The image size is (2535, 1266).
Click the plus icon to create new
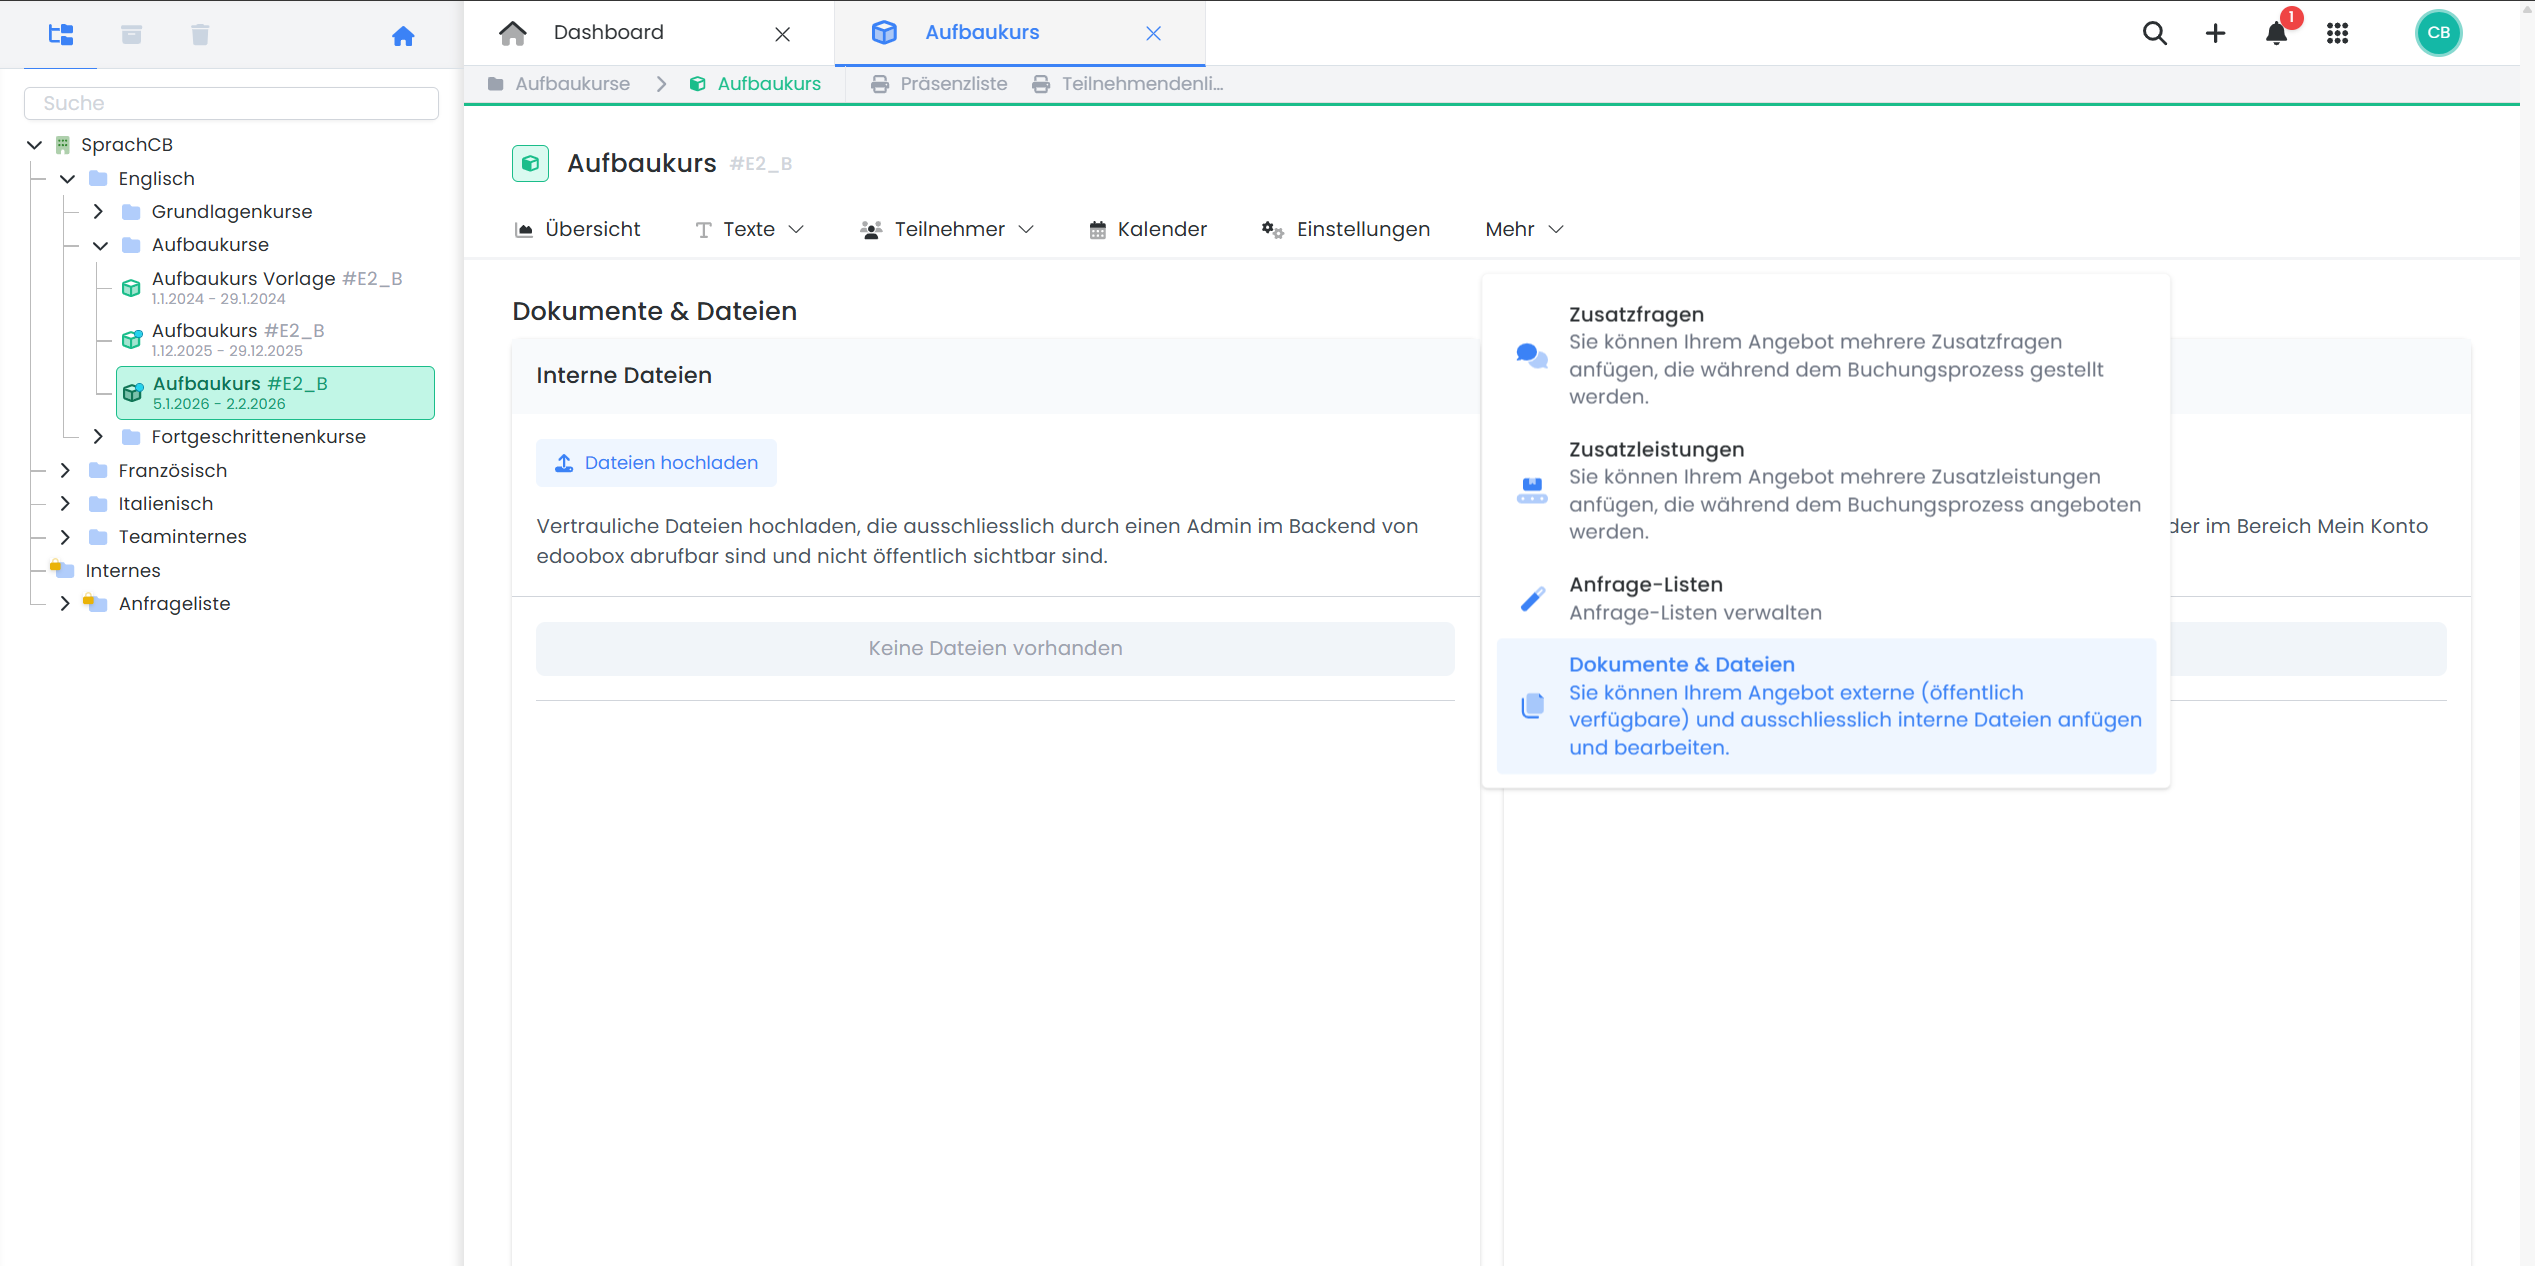pyautogui.click(x=2215, y=33)
